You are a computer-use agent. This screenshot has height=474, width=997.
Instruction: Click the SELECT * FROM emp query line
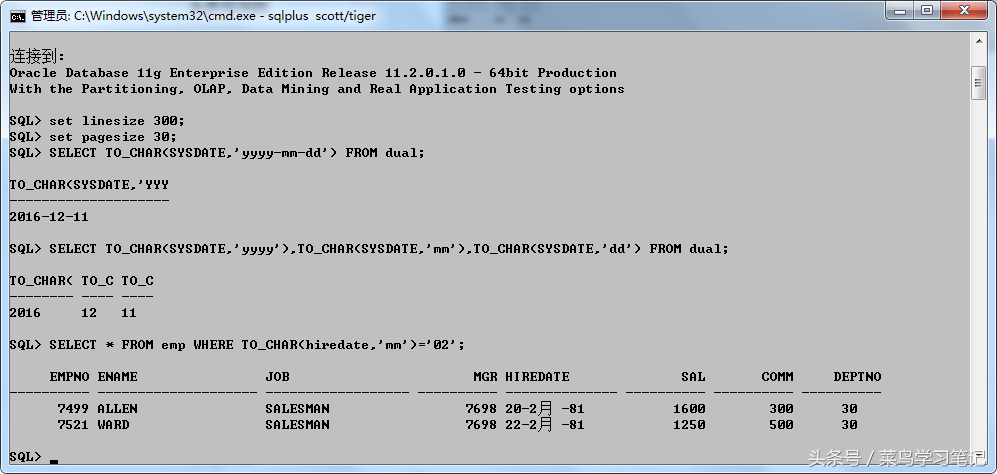(237, 344)
